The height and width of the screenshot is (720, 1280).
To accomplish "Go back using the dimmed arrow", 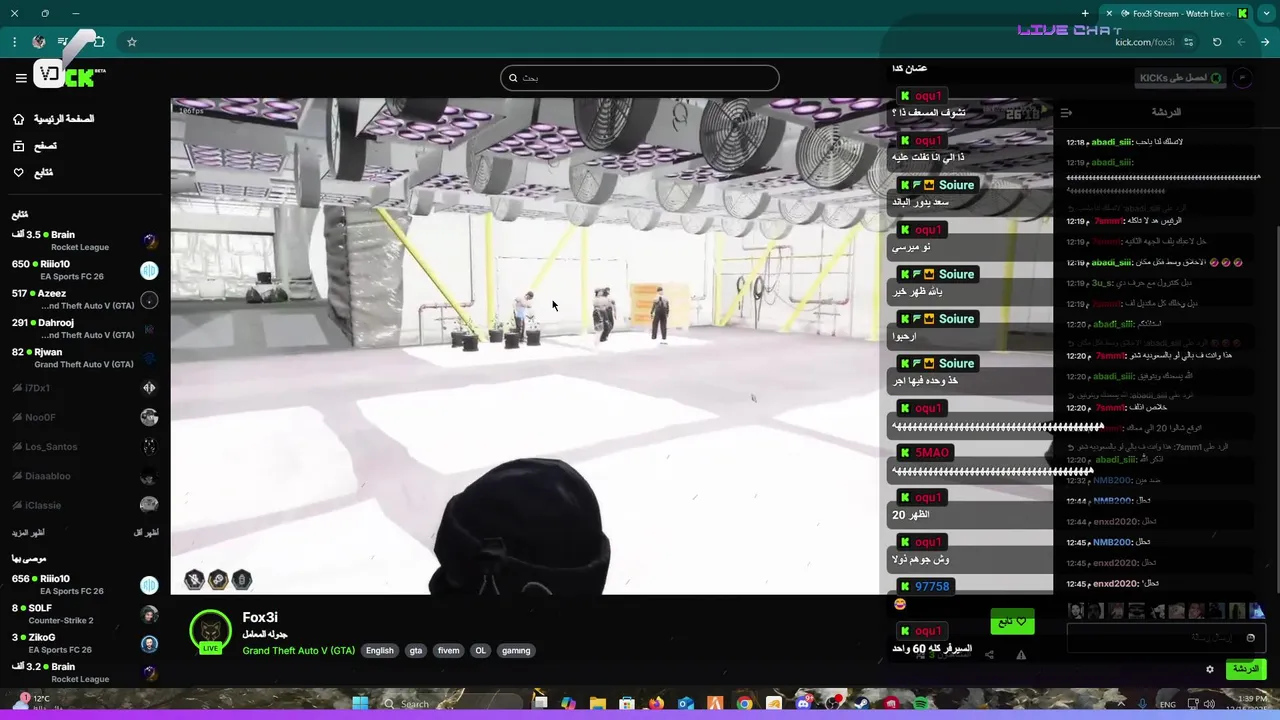I will [1241, 42].
